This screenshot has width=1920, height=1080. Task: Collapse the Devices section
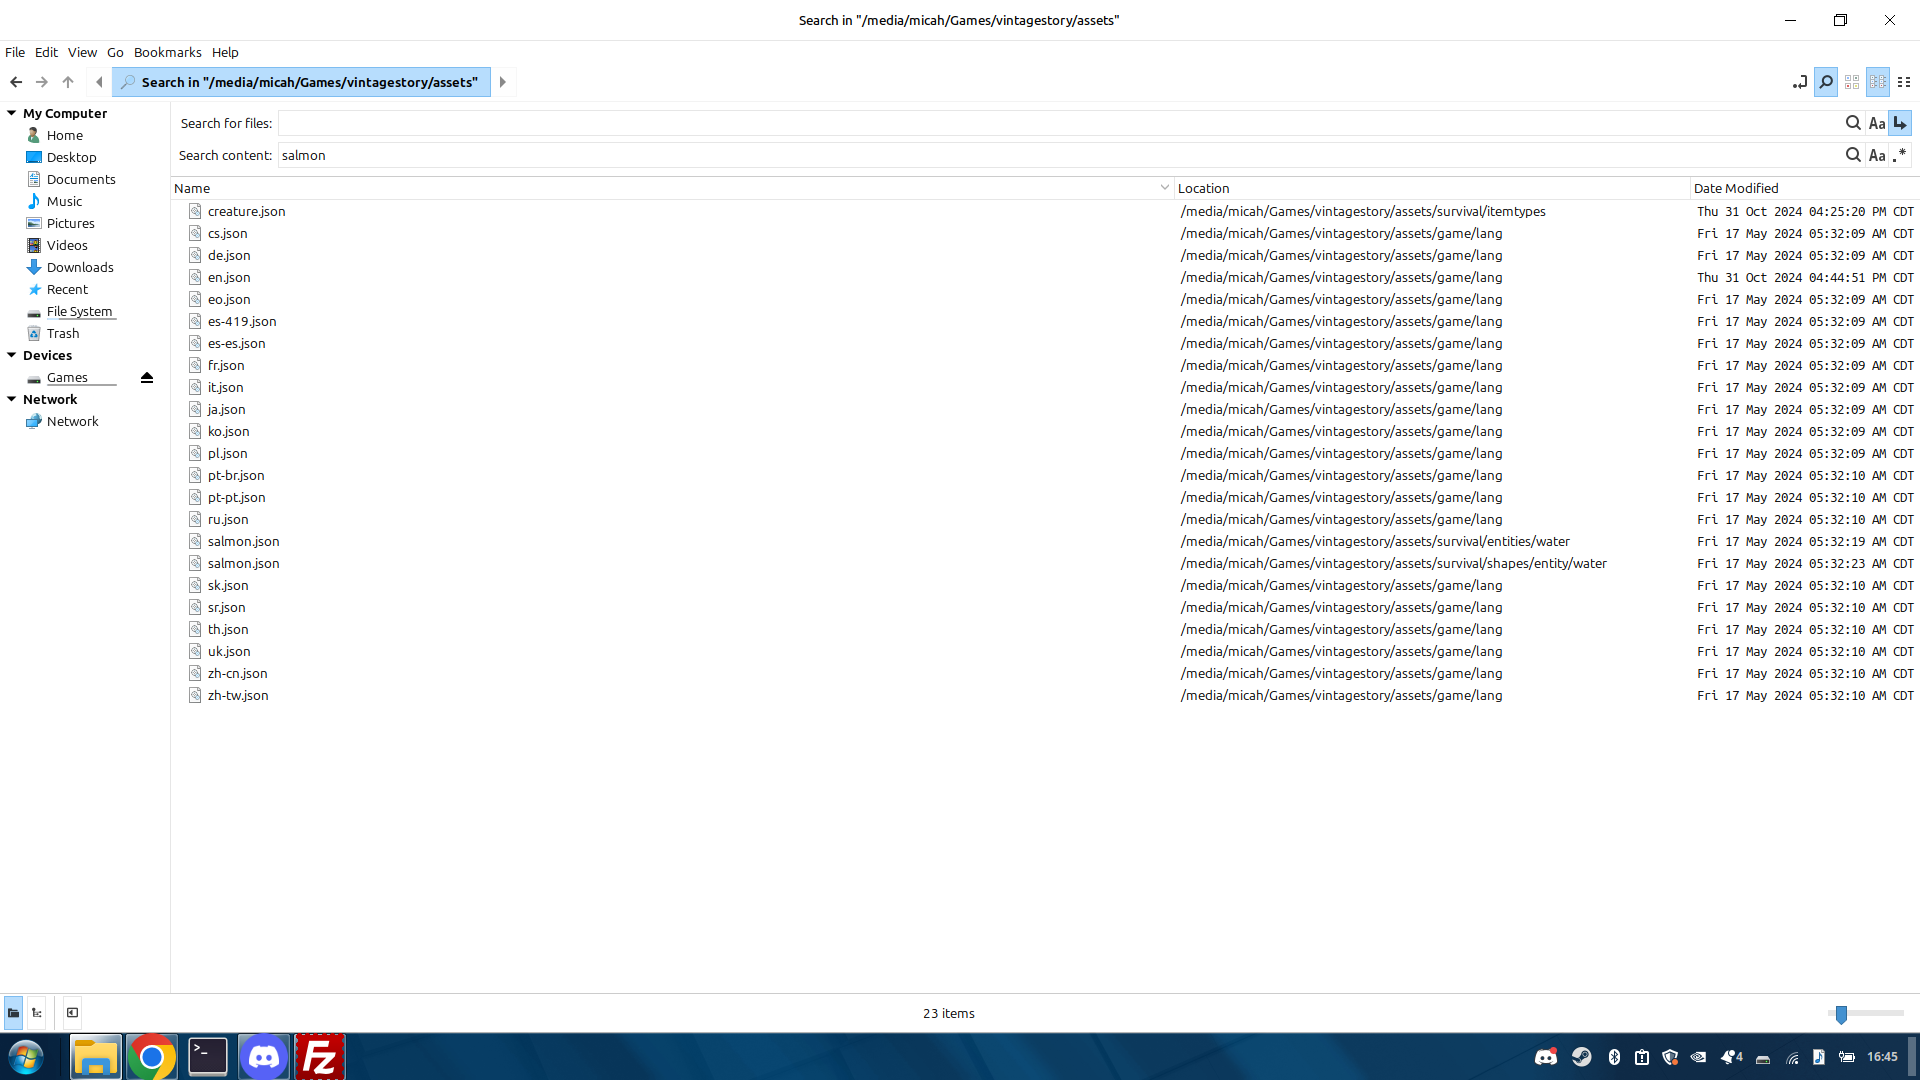point(11,355)
